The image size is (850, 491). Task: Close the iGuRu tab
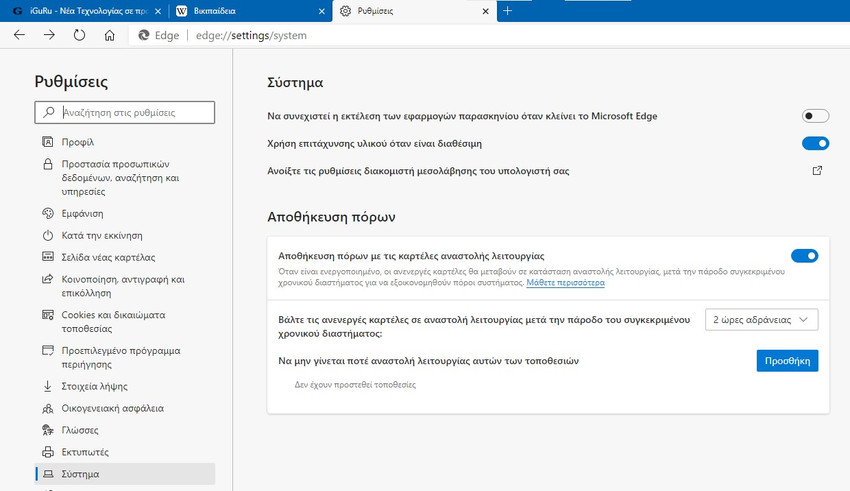coord(158,11)
